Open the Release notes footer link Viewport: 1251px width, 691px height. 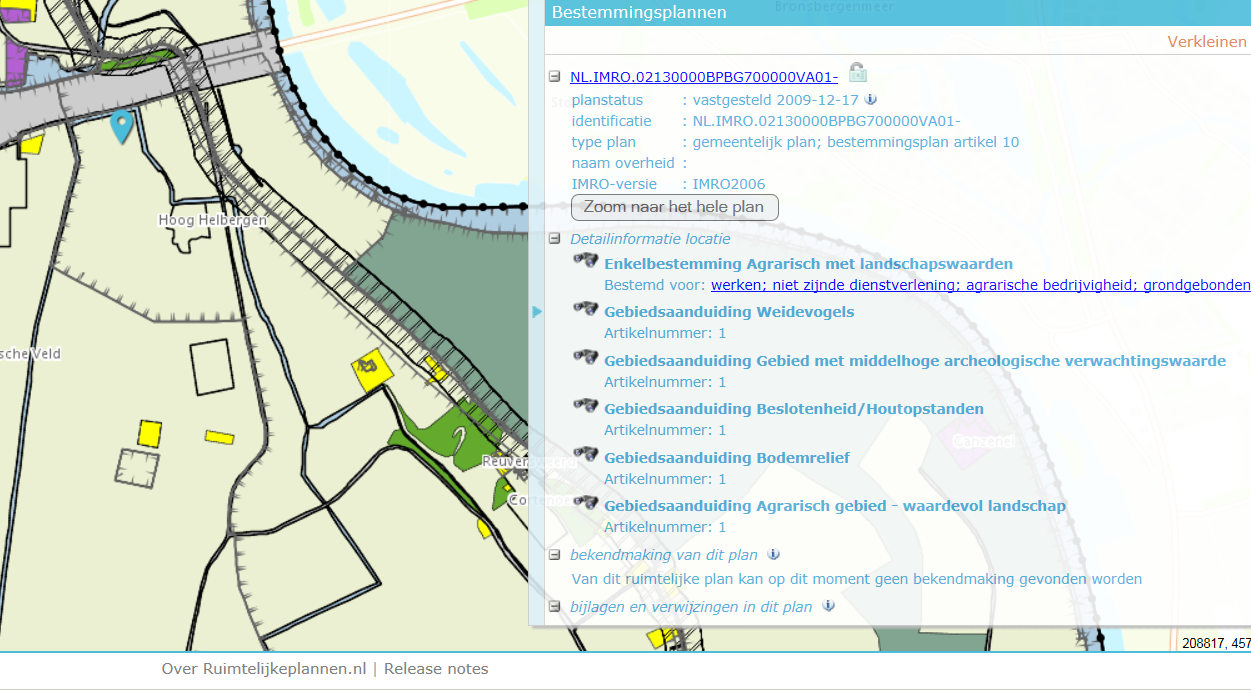coord(436,669)
